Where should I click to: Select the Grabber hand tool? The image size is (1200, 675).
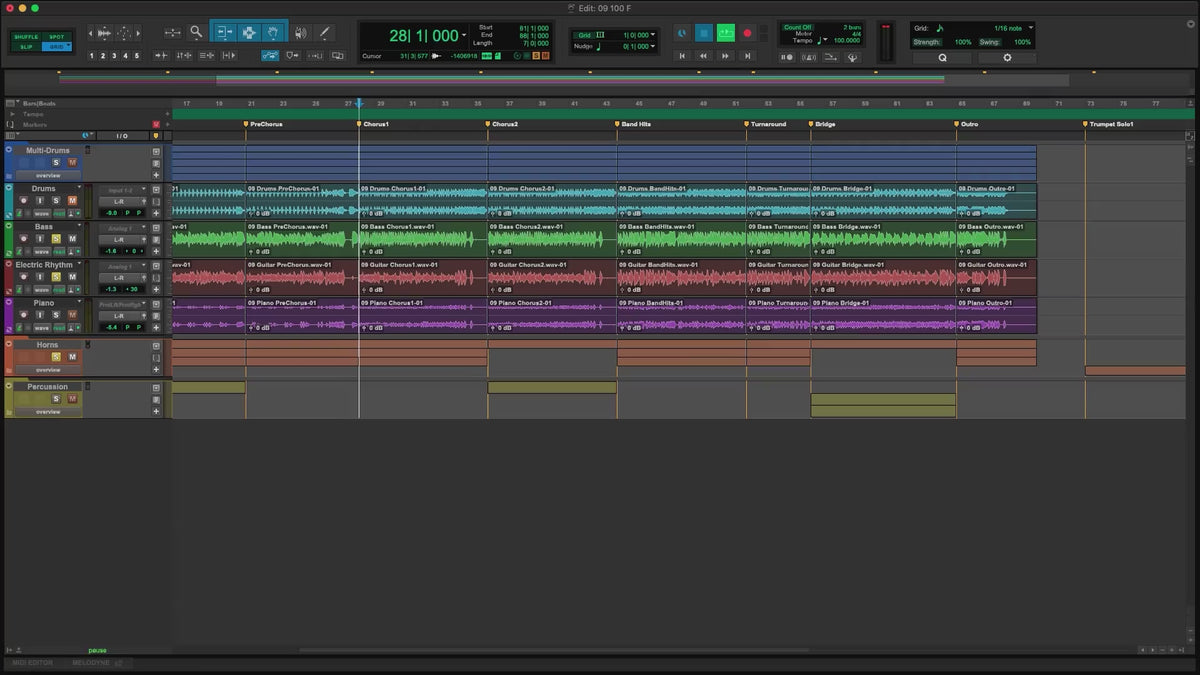tap(275, 33)
